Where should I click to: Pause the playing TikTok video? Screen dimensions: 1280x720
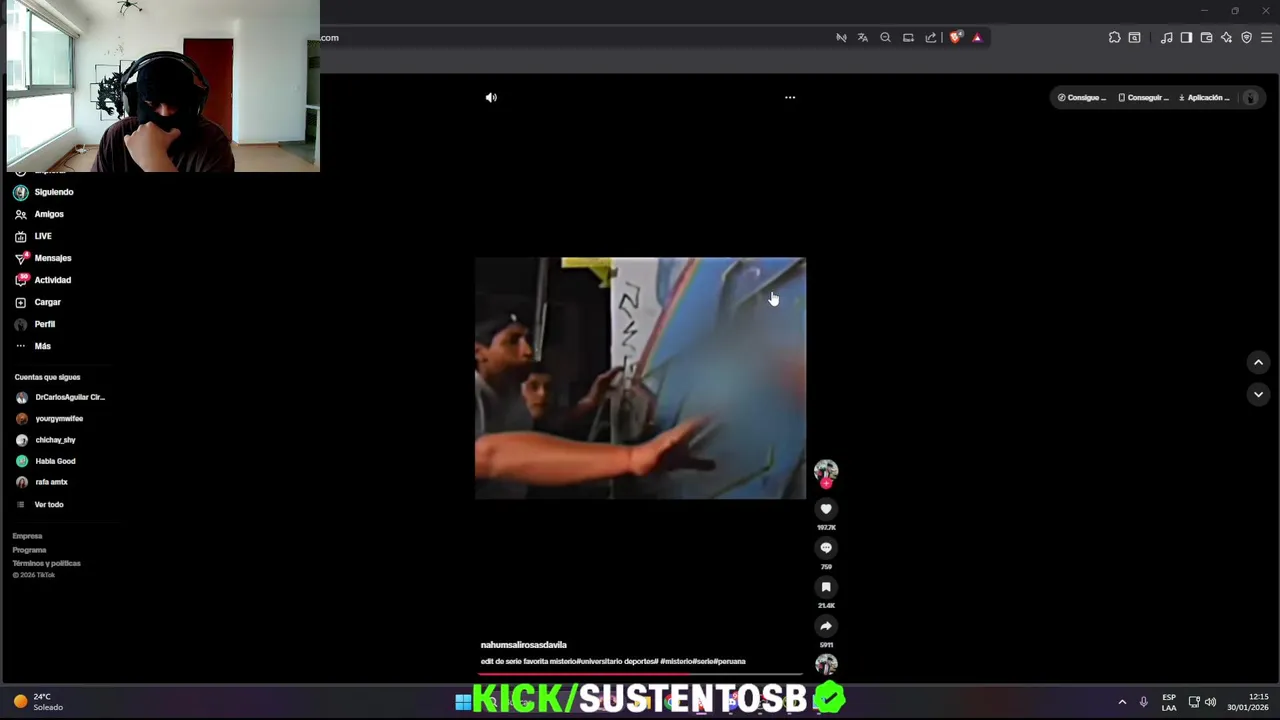click(x=640, y=378)
